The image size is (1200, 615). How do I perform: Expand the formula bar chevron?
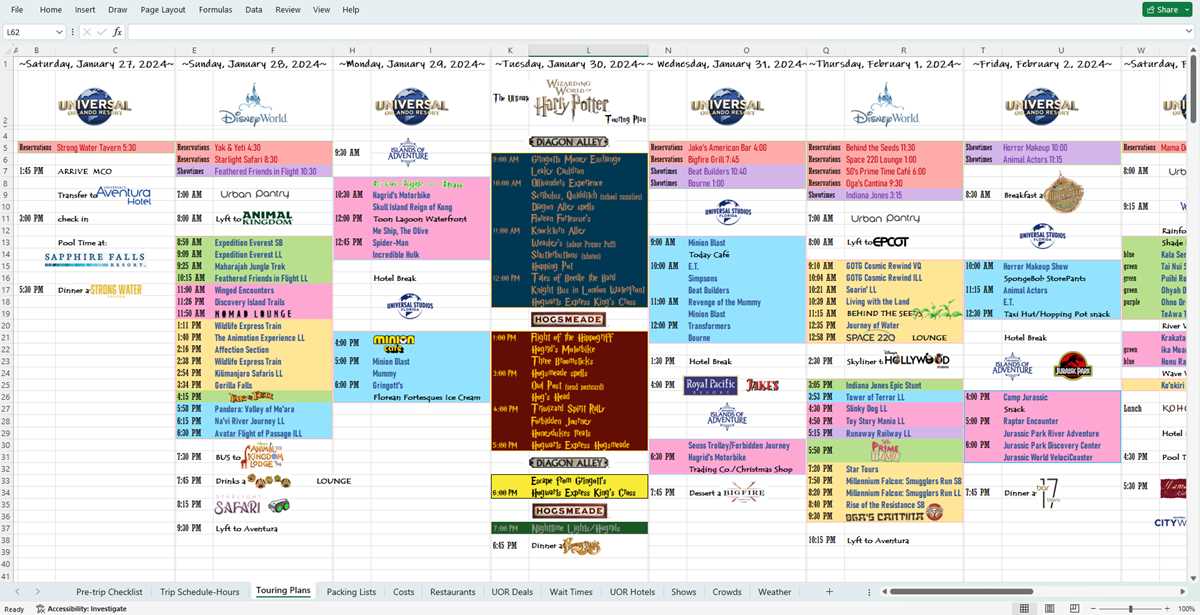click(1191, 32)
